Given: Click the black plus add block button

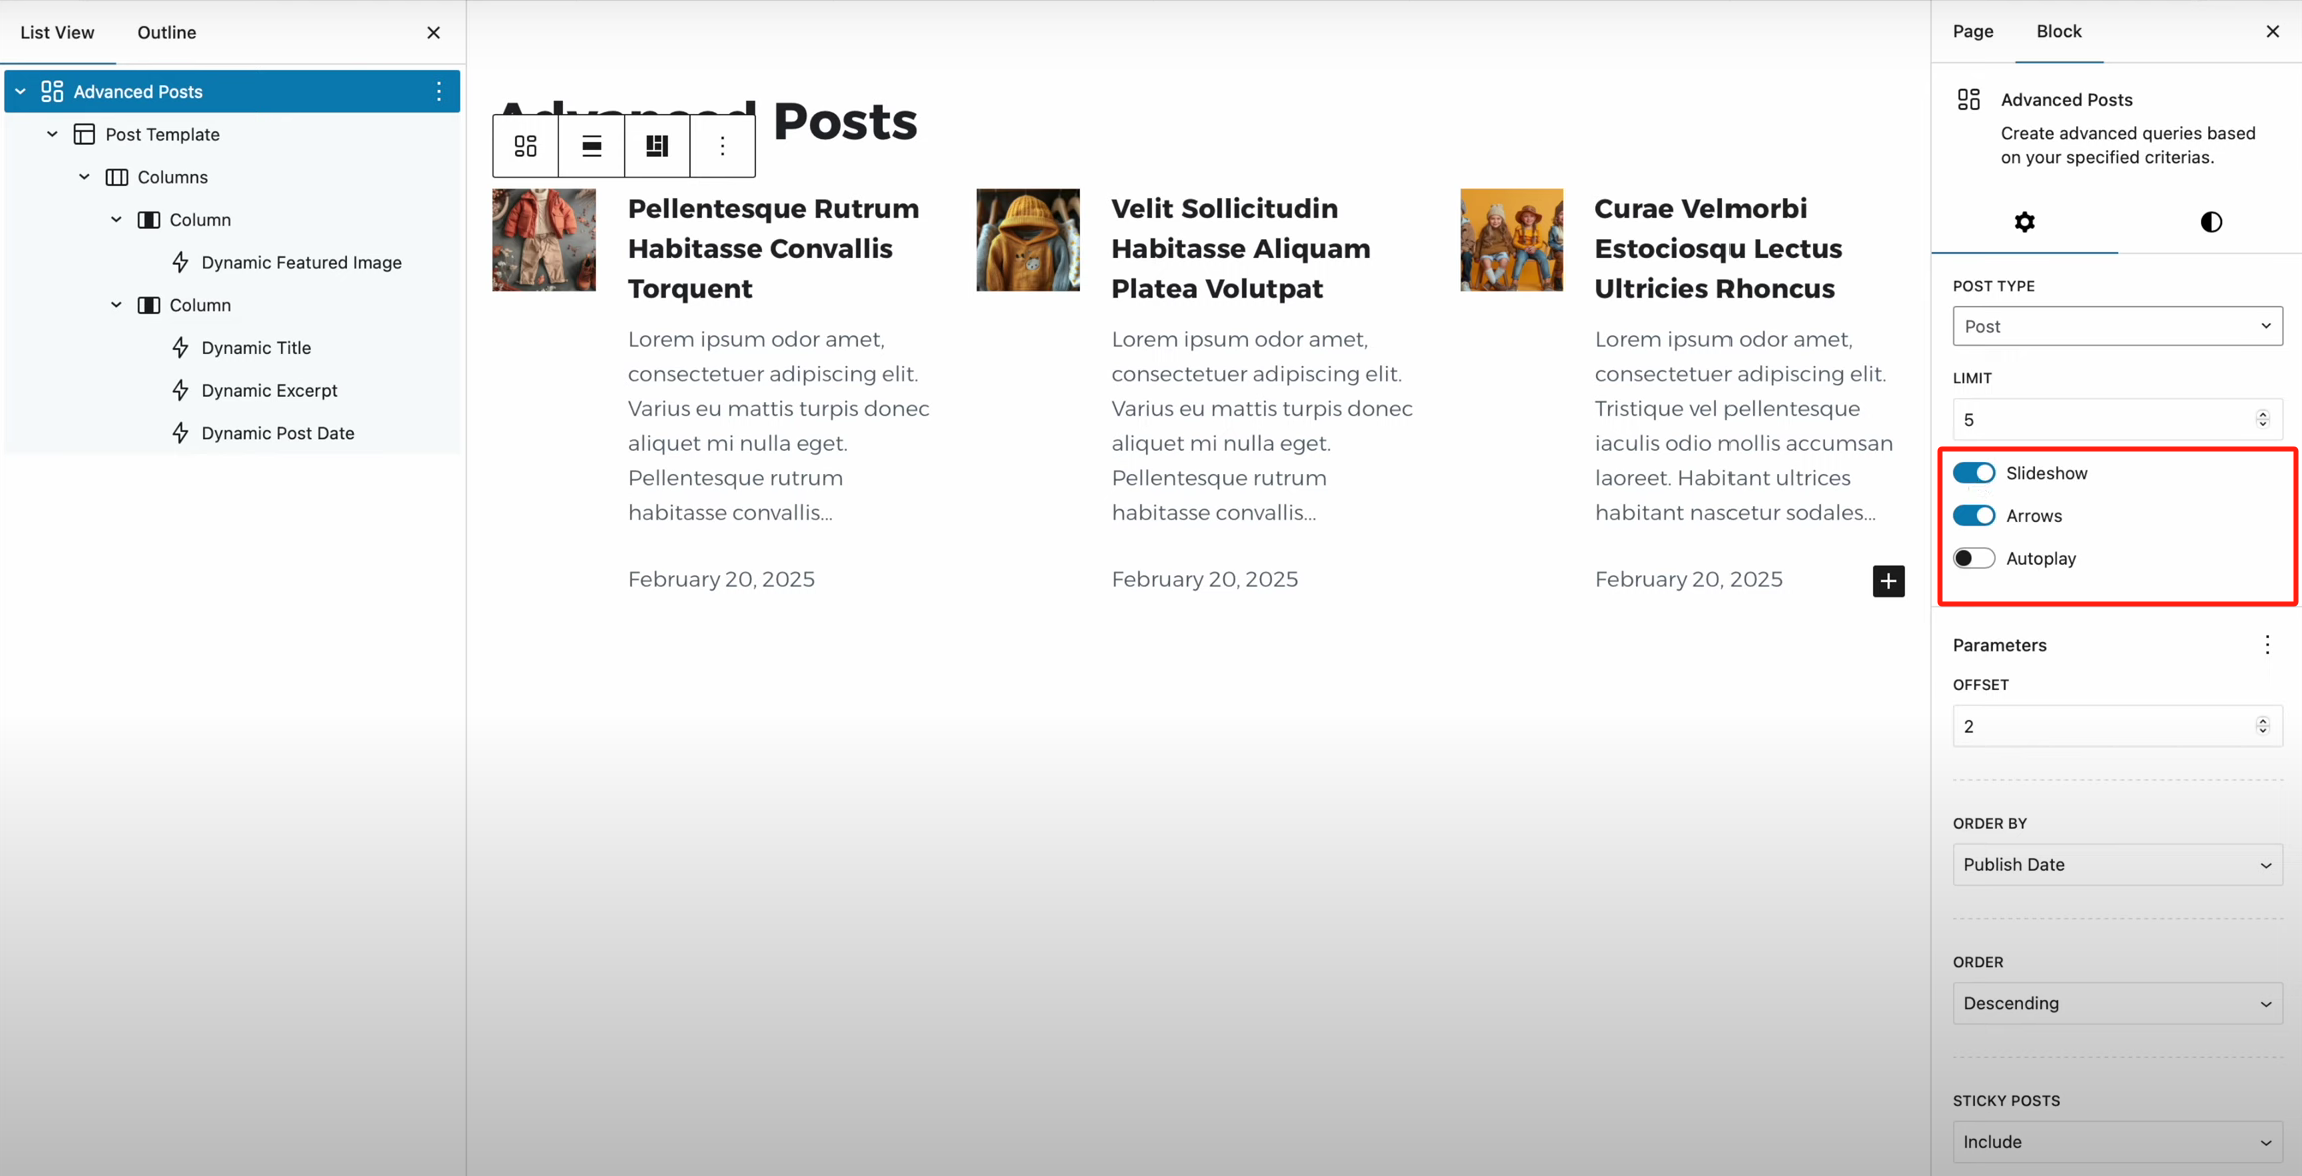Looking at the screenshot, I should [1888, 581].
